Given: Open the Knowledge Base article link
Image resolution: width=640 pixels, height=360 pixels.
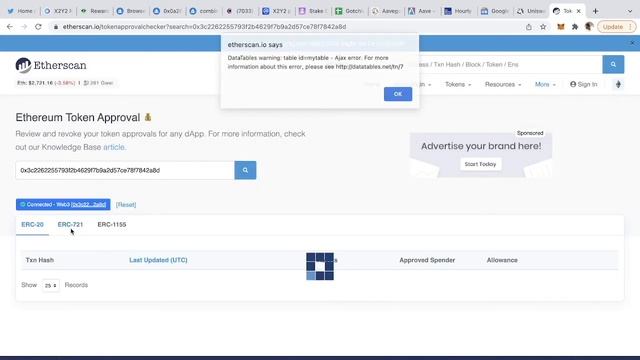Looking at the screenshot, I should 113,147.
